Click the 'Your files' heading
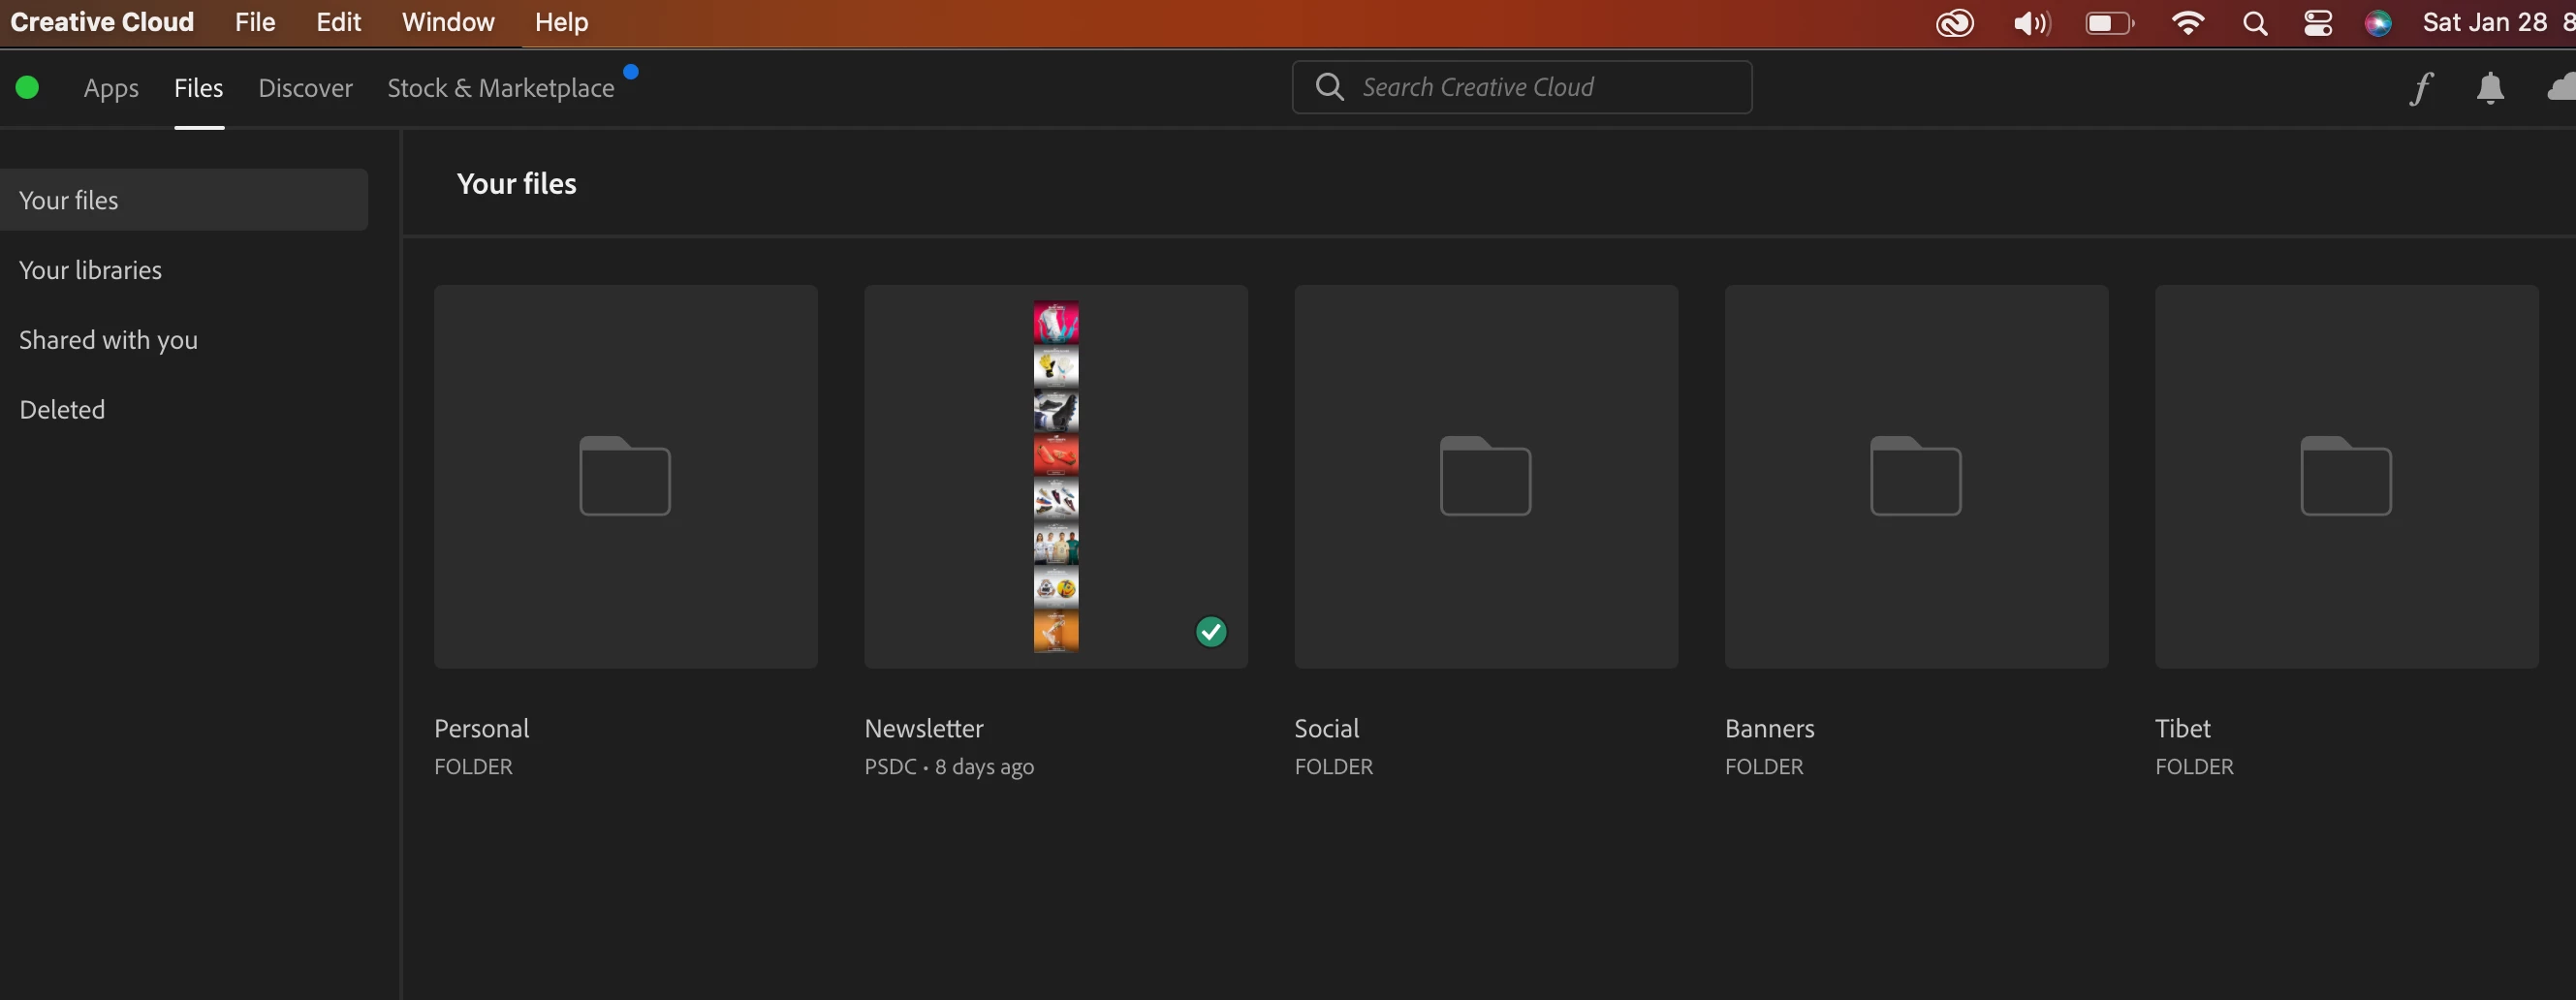 coord(516,184)
